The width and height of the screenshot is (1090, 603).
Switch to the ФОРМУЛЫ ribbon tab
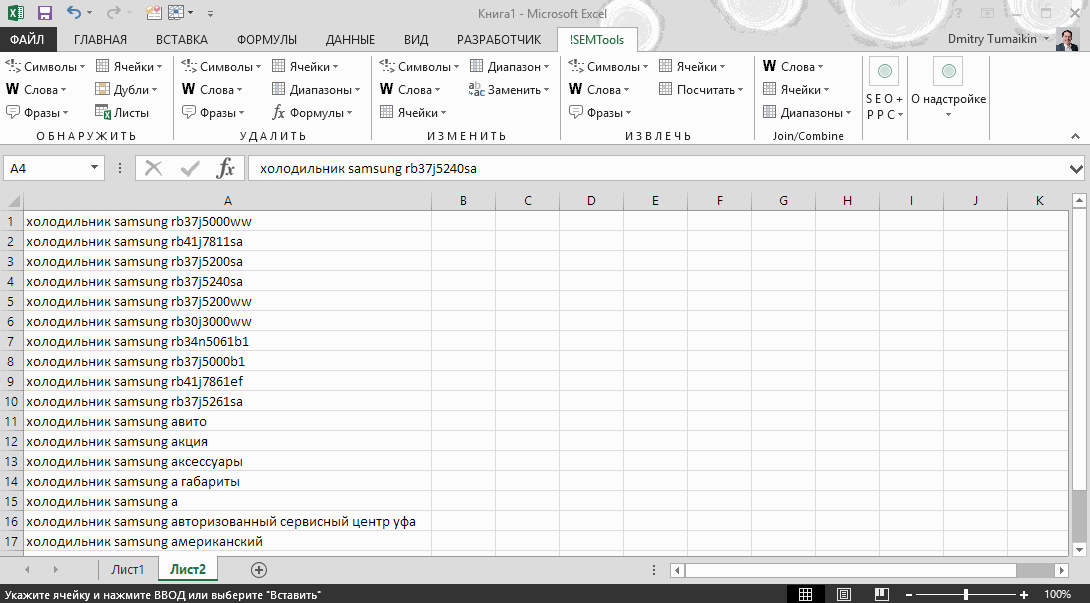pos(267,40)
